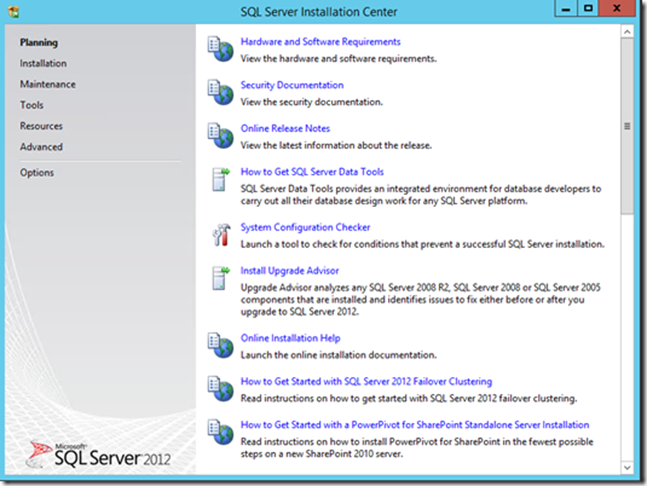The width and height of the screenshot is (647, 486).
Task: Open the Security Documentation link
Action: click(x=292, y=85)
